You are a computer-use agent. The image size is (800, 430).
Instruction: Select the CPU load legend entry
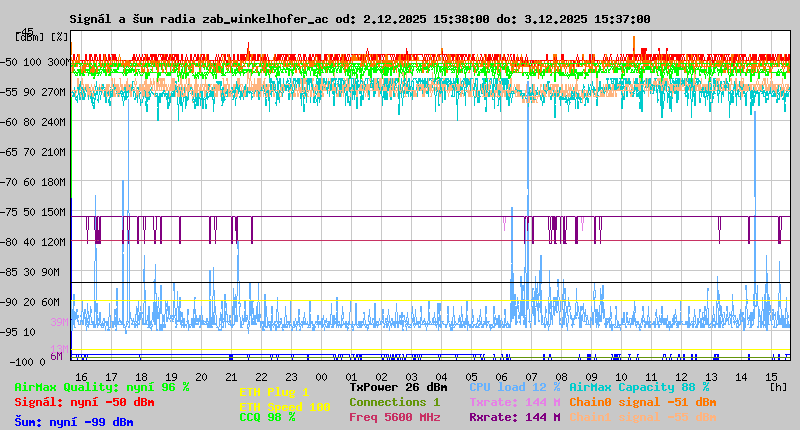coord(514,387)
